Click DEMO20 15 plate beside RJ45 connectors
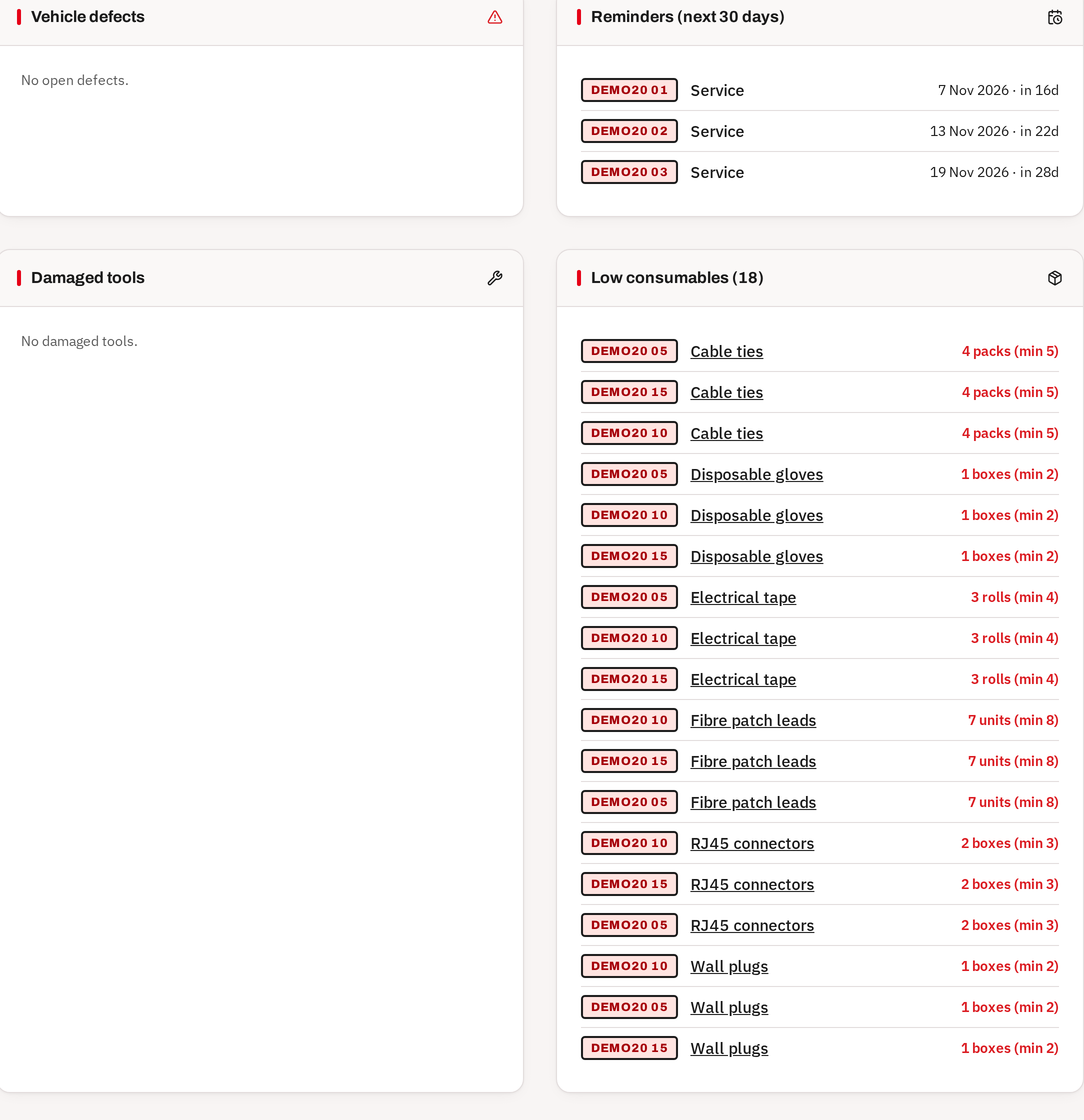Screen dimensions: 1084x1120 click(629, 884)
